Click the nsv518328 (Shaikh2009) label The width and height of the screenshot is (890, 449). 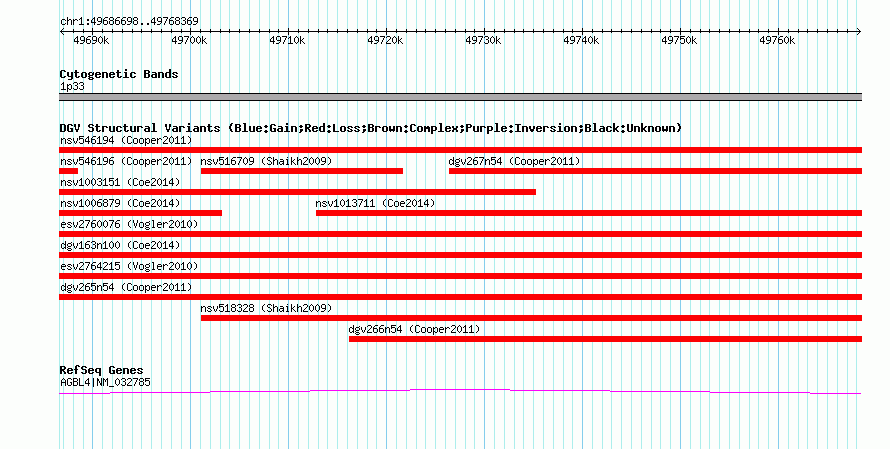[x=266, y=308]
